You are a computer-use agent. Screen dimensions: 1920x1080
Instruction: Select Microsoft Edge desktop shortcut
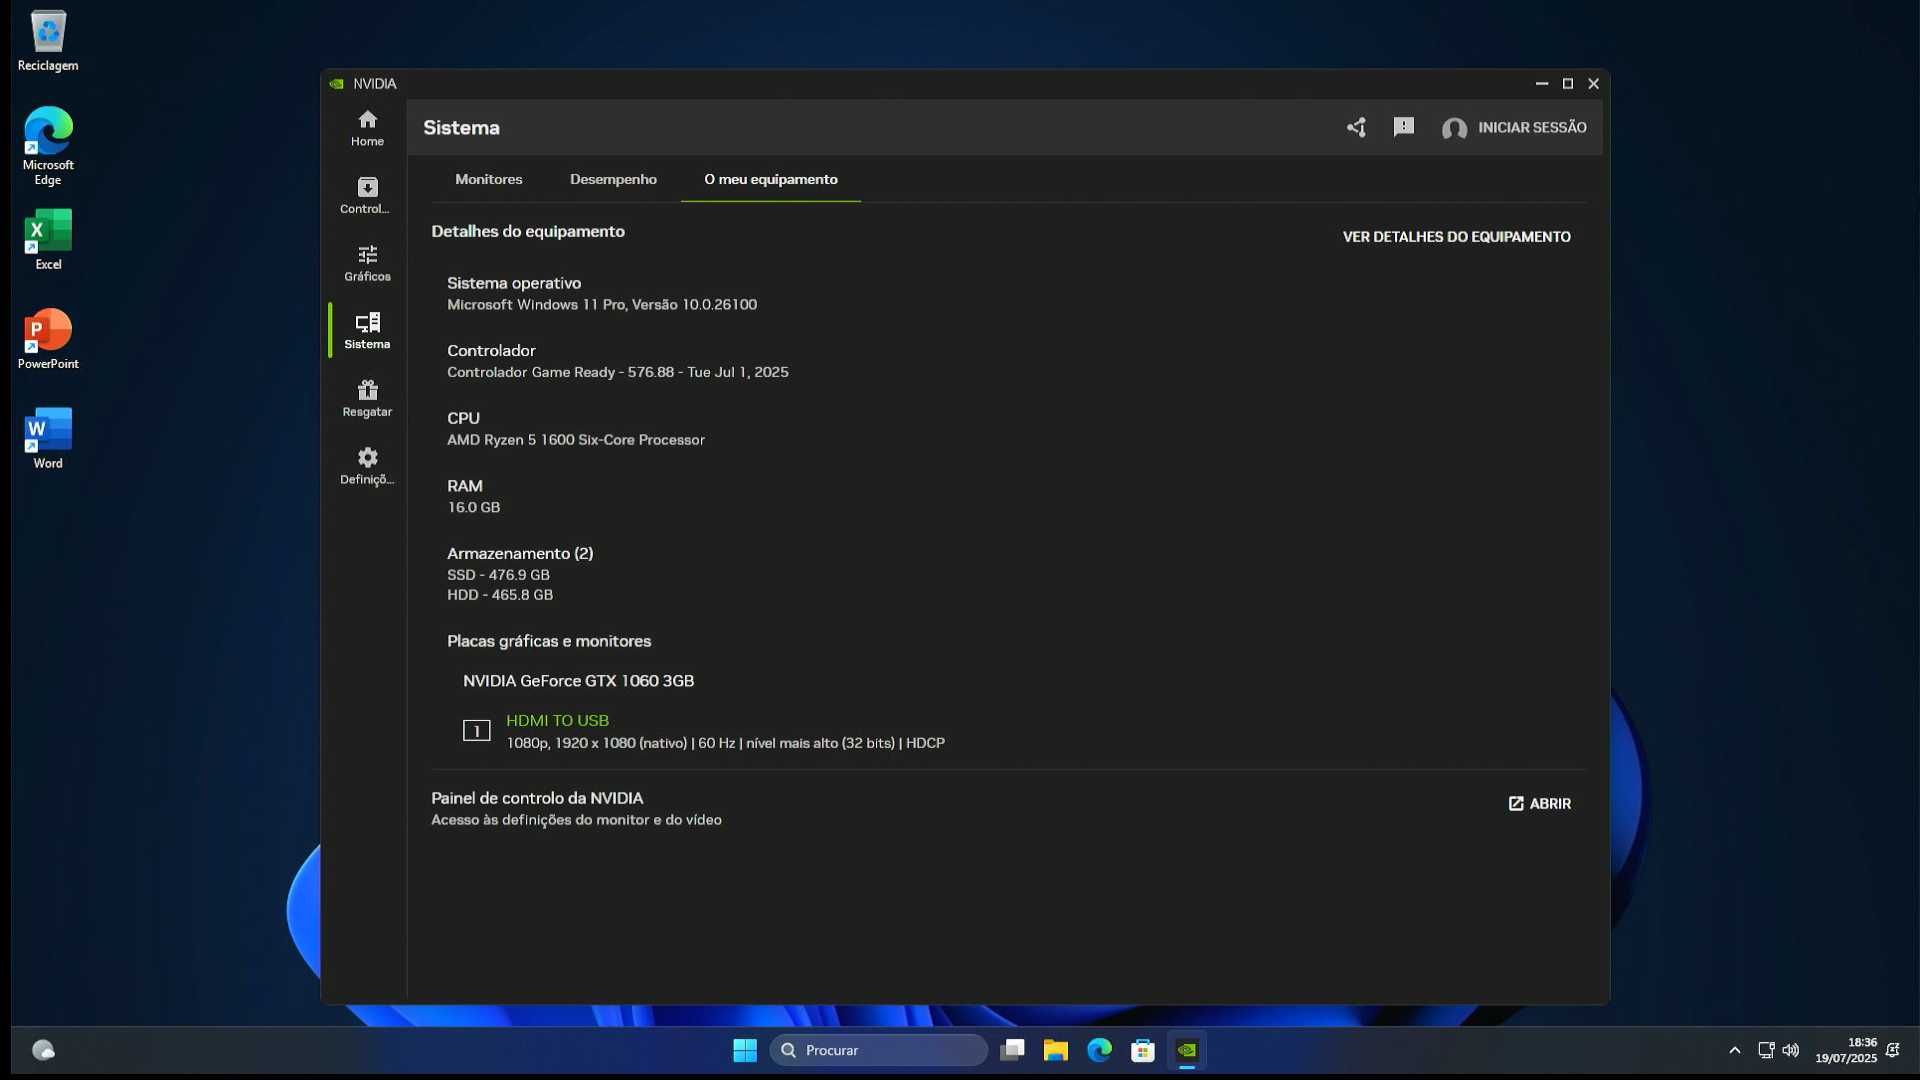(48, 146)
